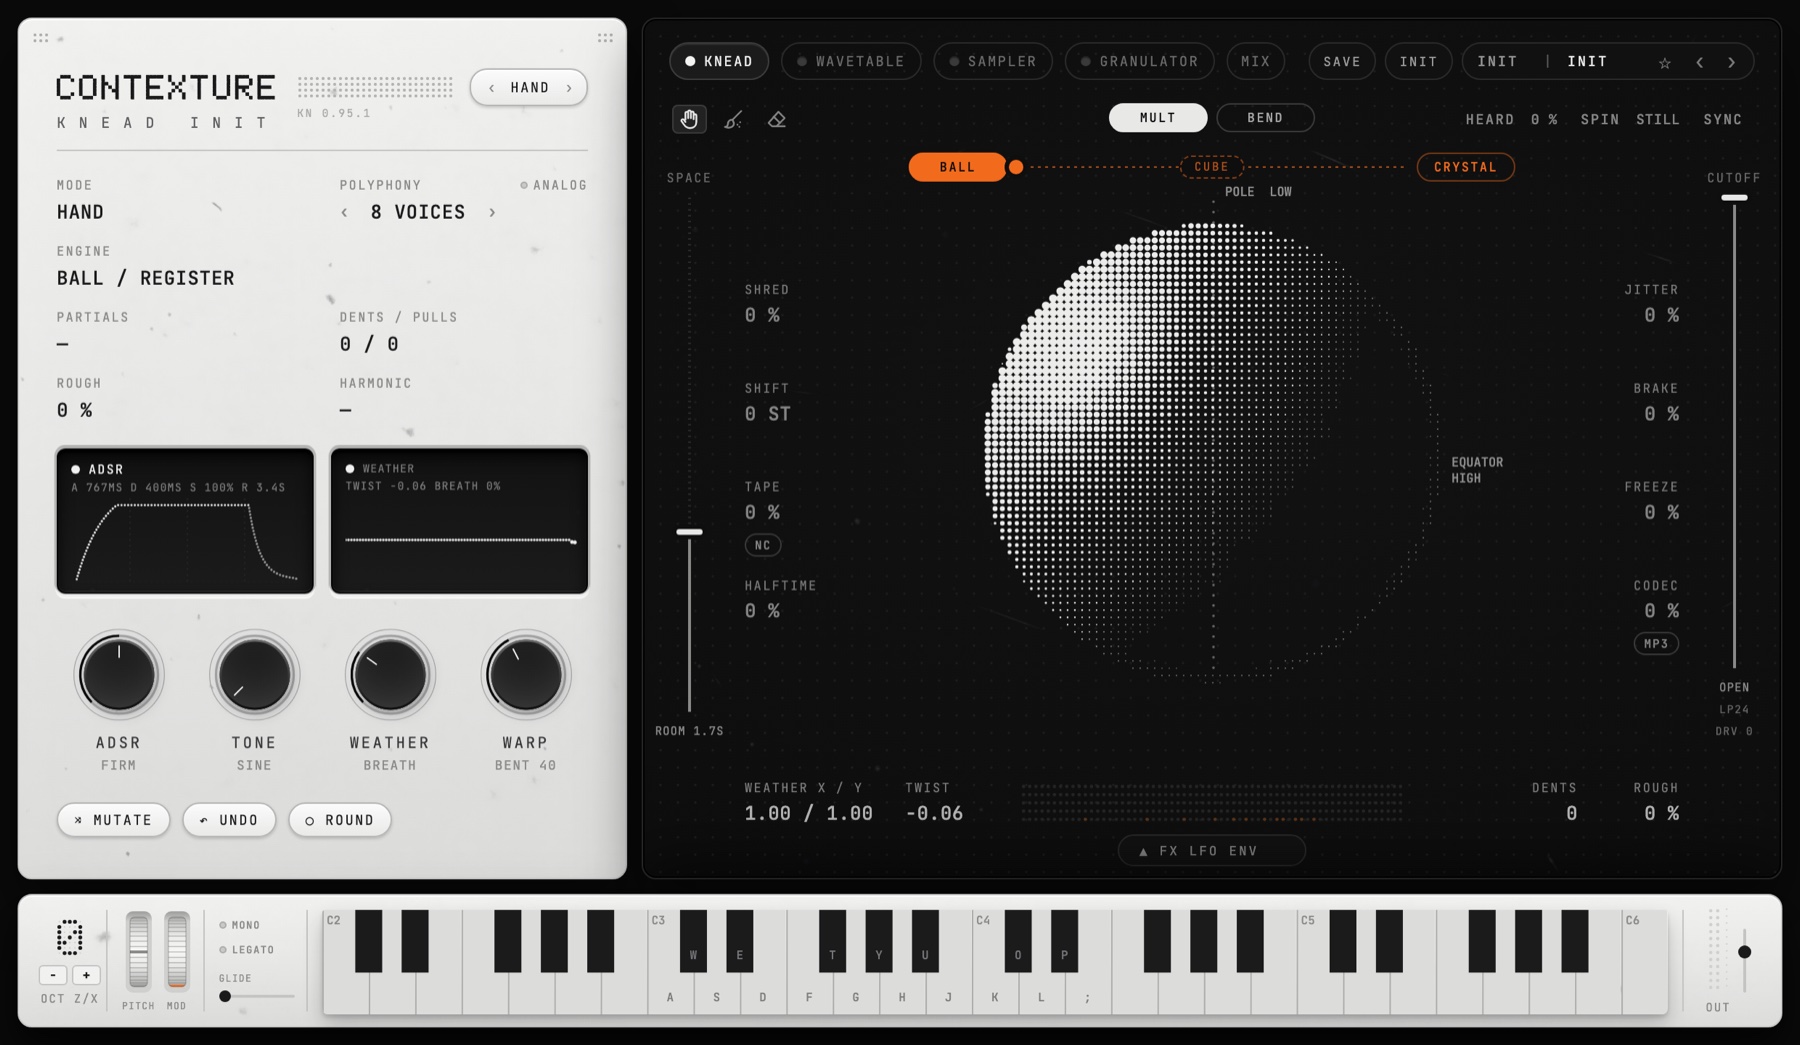Viewport: 1800px width, 1045px height.
Task: Toggle STILL option
Action: tap(1657, 119)
